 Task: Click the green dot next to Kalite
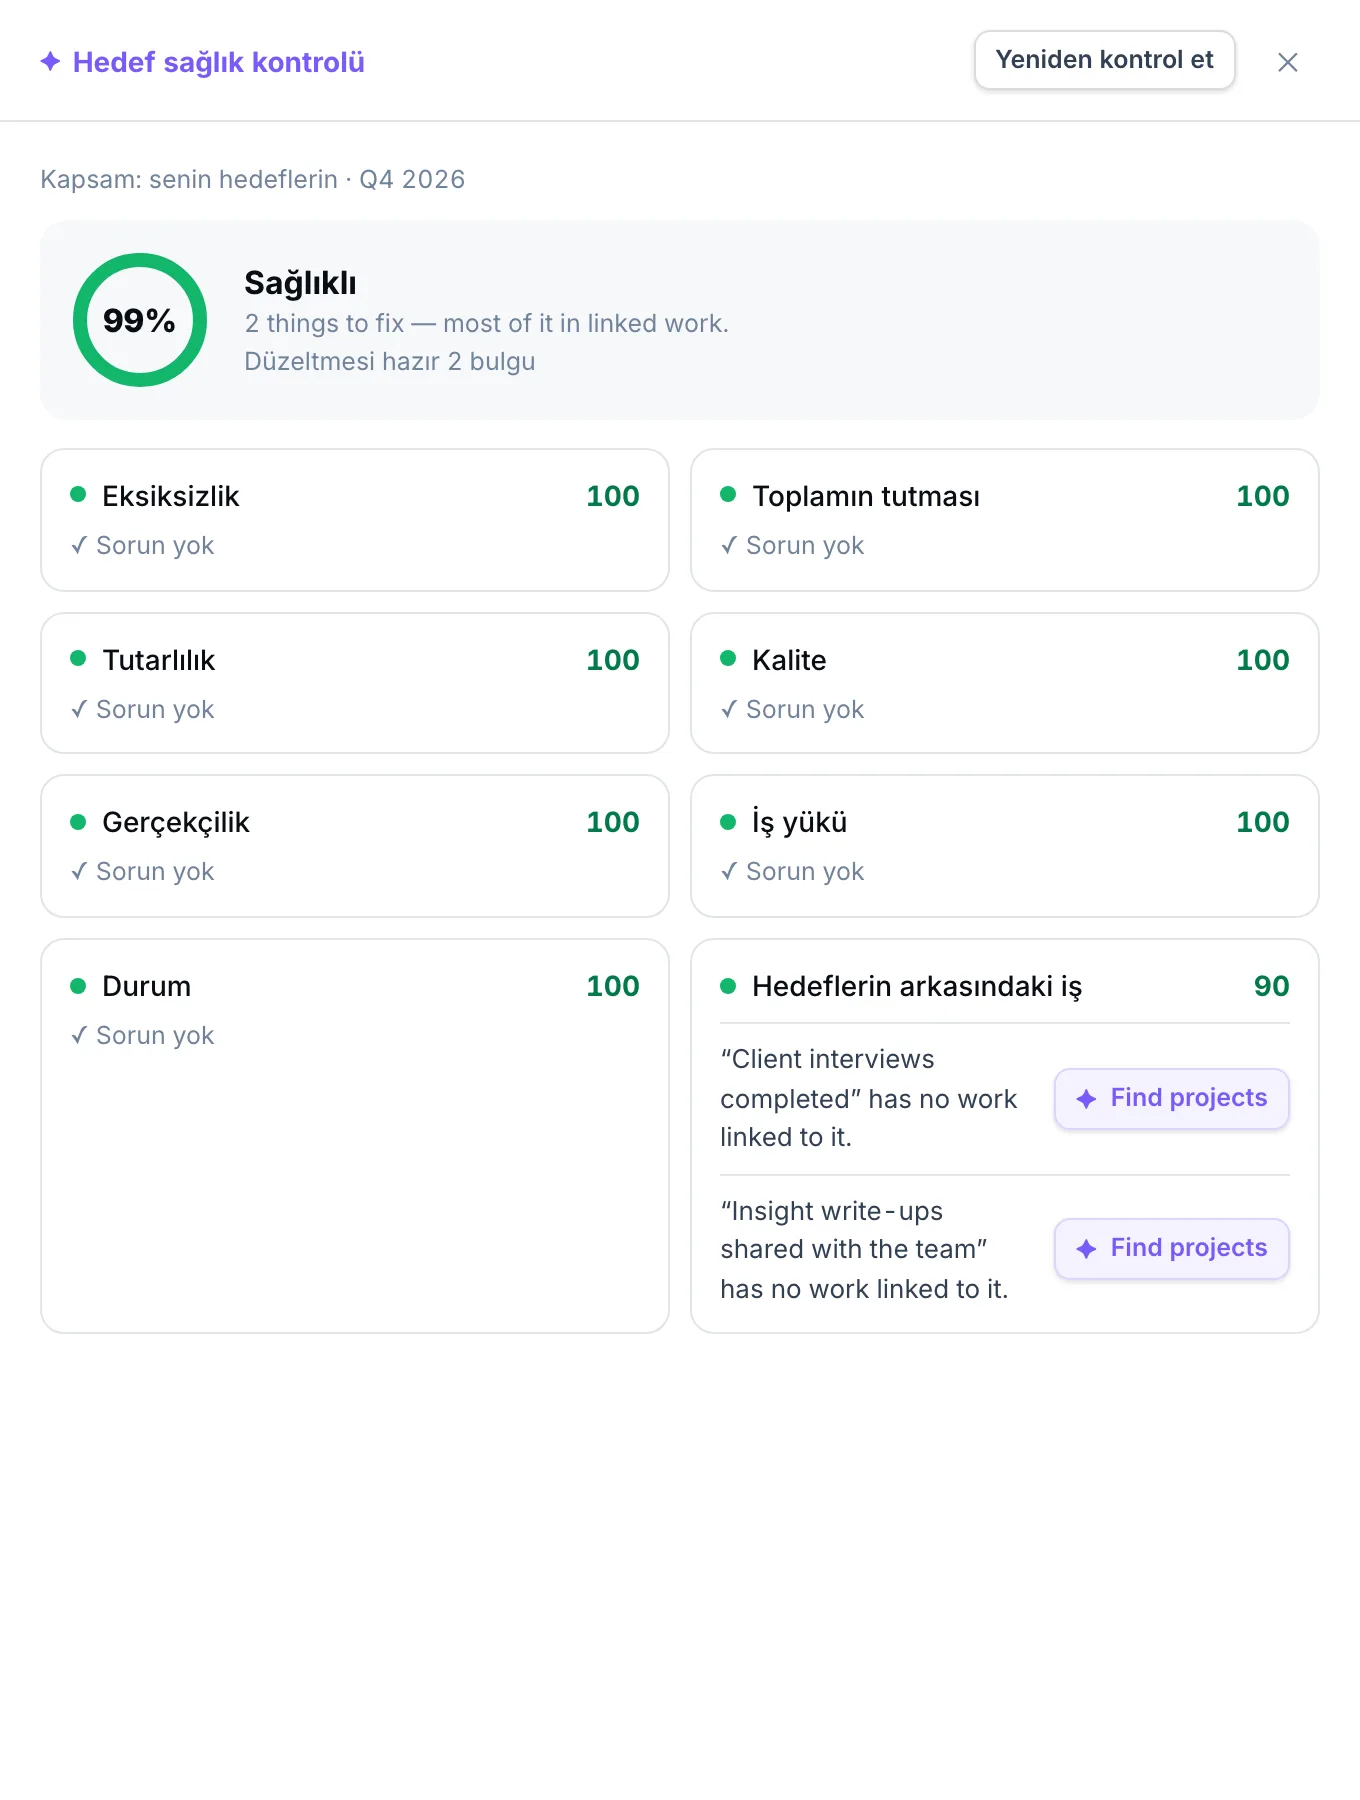click(728, 658)
